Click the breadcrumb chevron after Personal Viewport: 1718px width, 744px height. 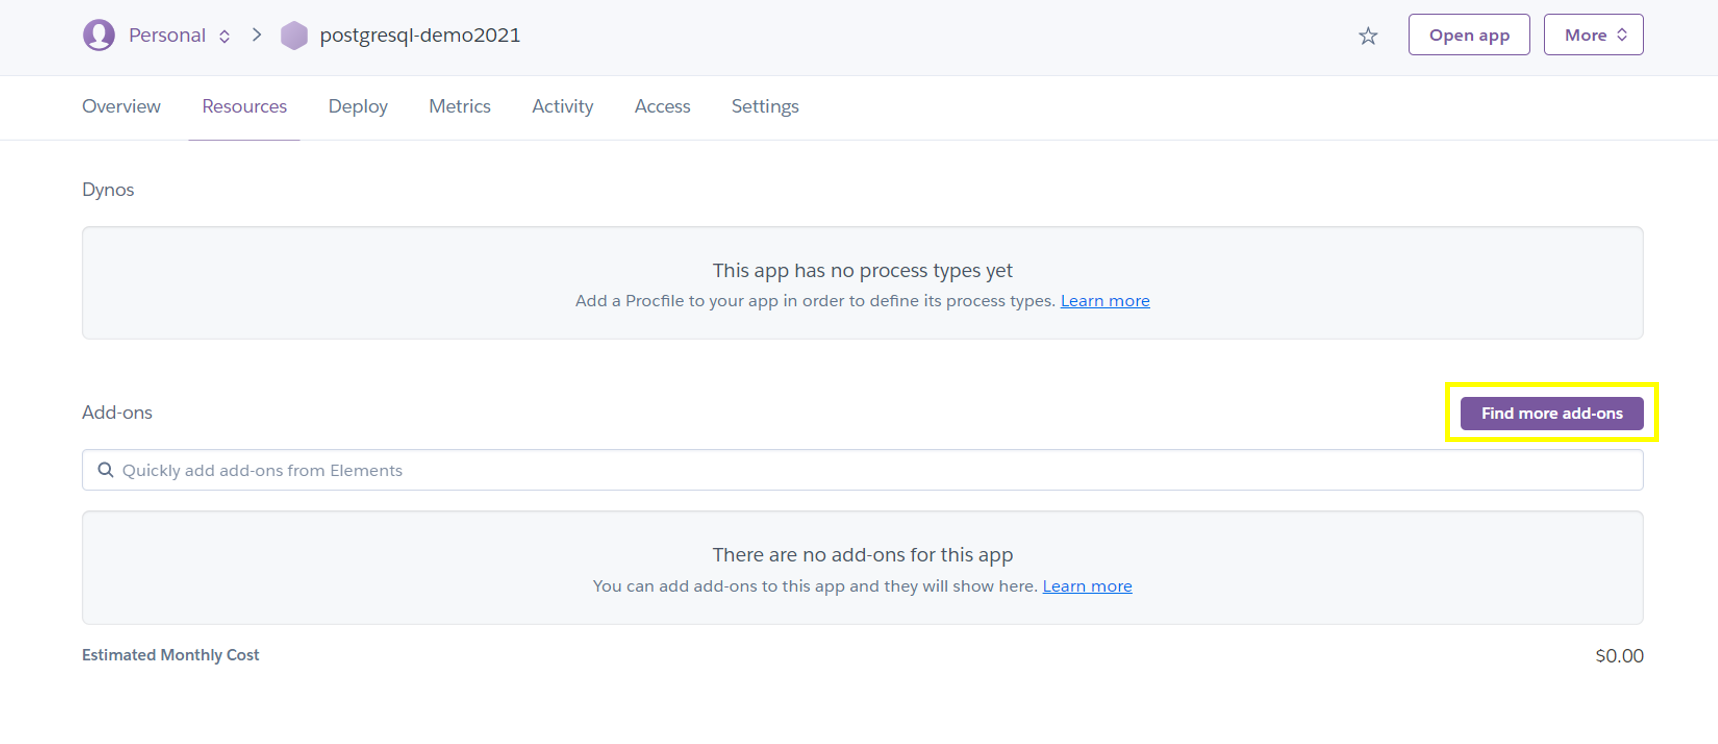pos(257,35)
